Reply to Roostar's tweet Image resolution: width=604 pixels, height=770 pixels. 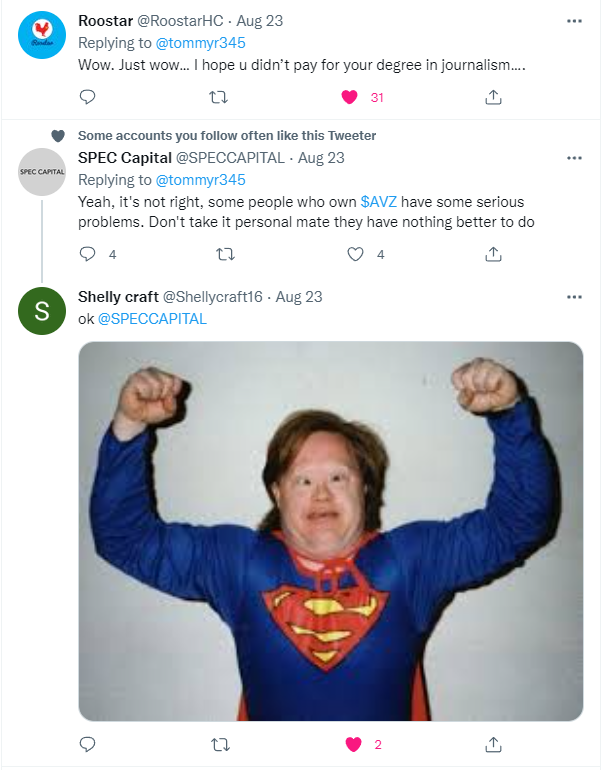point(87,97)
